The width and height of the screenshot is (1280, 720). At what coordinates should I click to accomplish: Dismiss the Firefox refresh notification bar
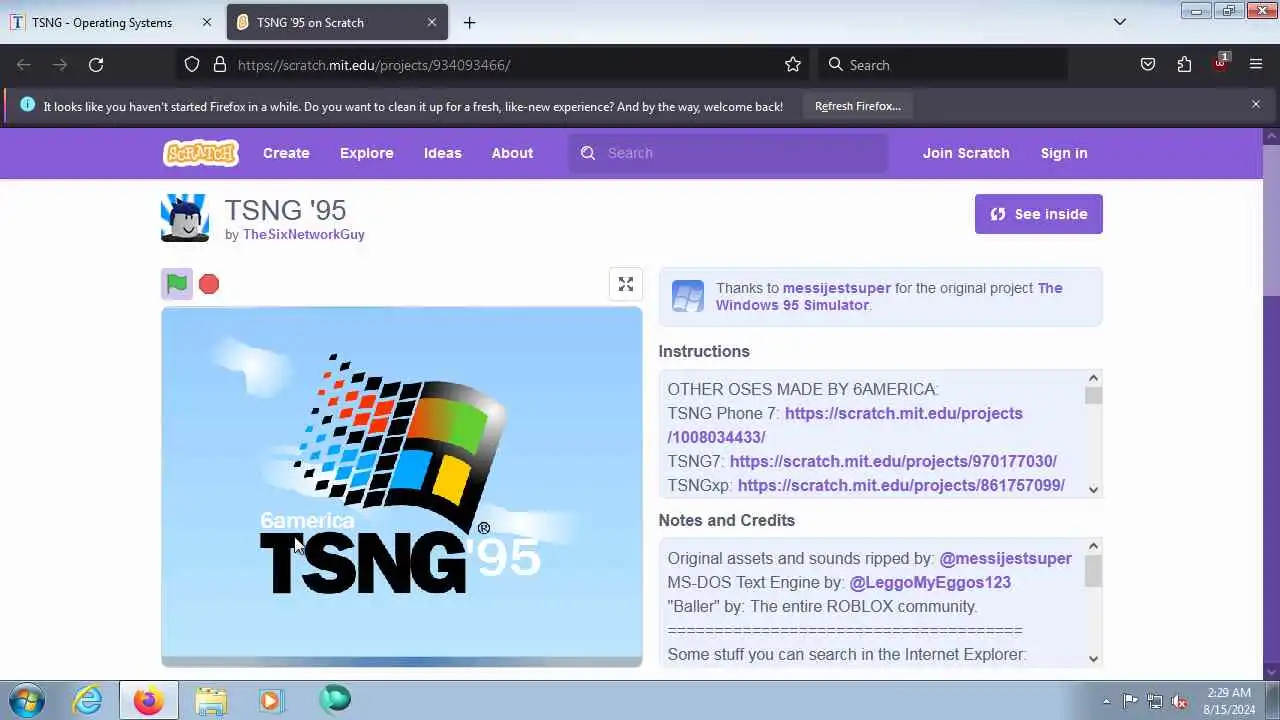click(x=1256, y=104)
